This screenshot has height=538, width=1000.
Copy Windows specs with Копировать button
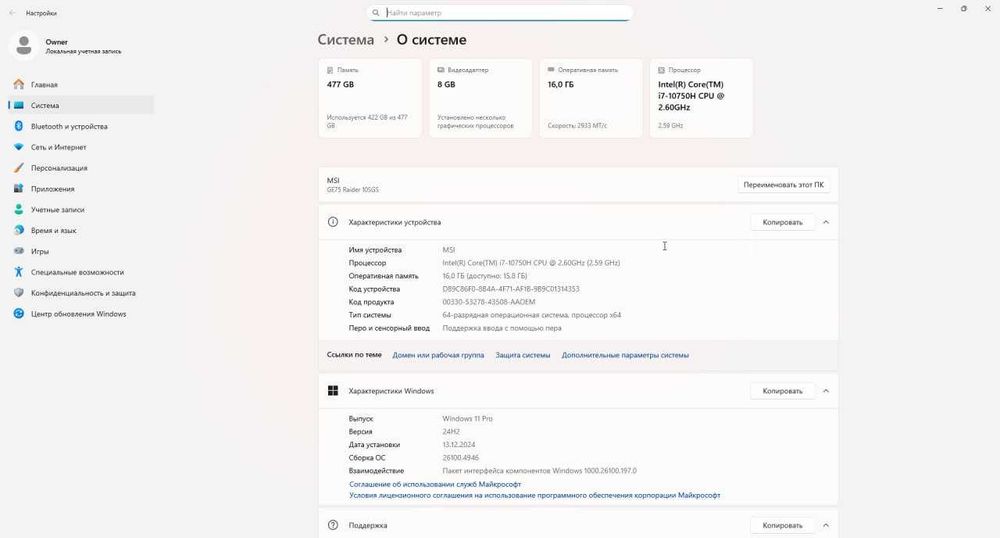[783, 391]
